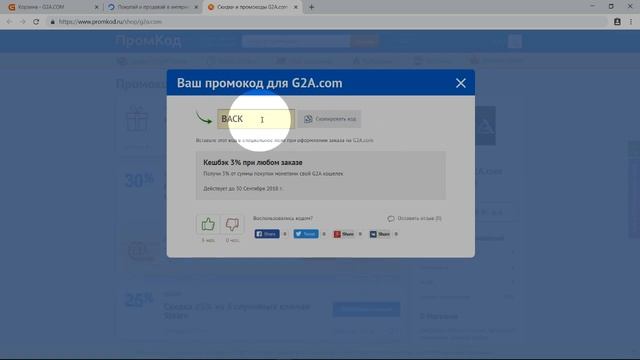Close the G2A.com promo code dialog

point(460,83)
